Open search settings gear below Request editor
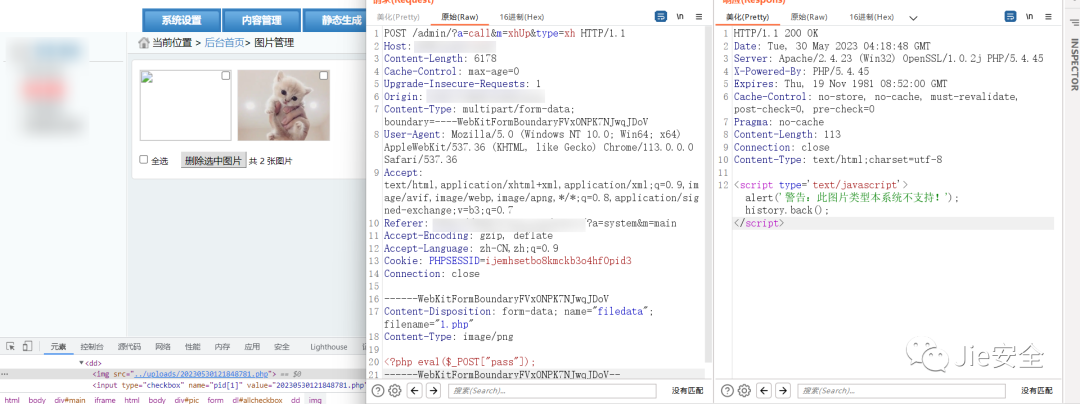Viewport: 1080px width, 404px height. (x=395, y=391)
